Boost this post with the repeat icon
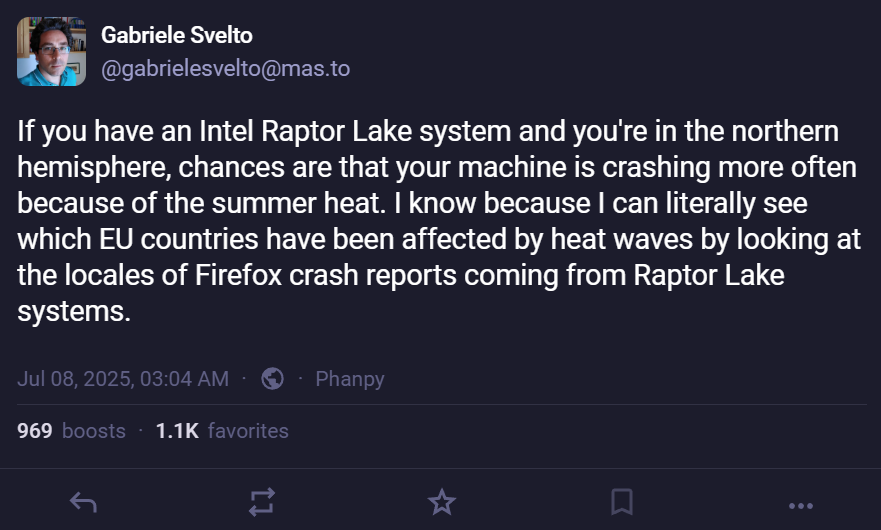 [262, 503]
